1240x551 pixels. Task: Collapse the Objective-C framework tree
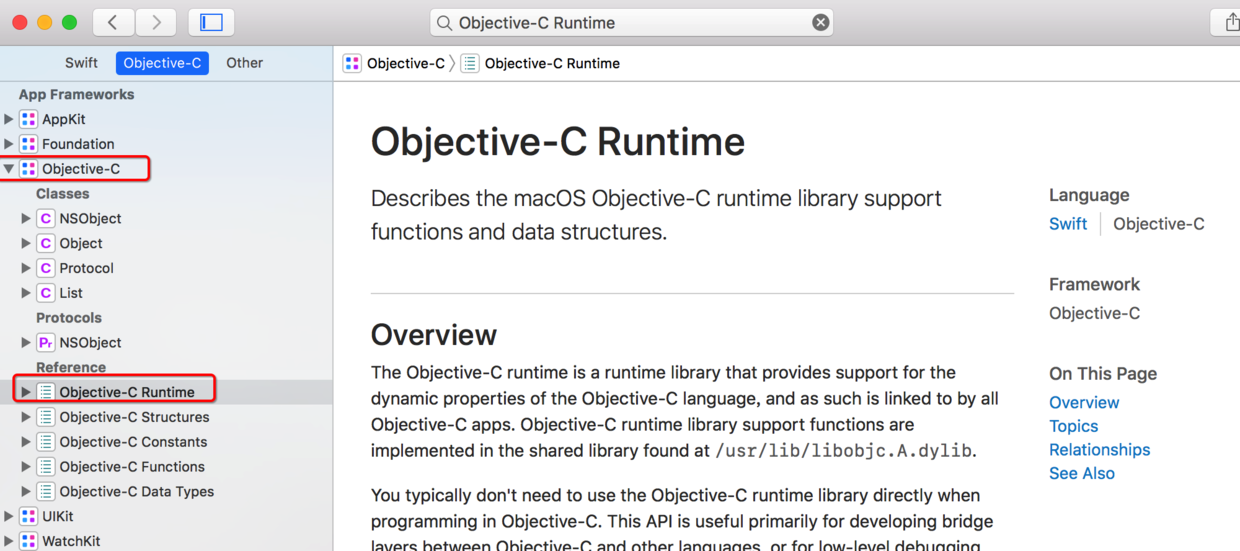pyautogui.click(x=9, y=169)
